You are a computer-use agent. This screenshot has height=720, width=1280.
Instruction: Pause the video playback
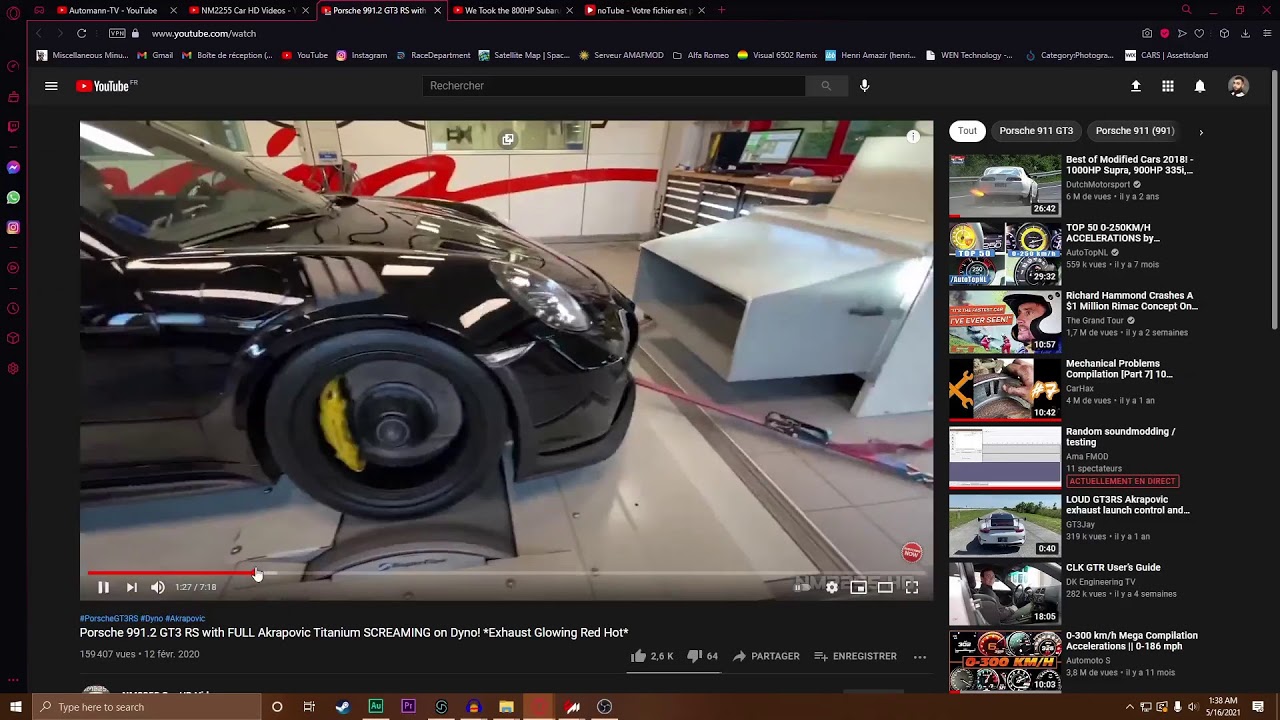(x=103, y=587)
